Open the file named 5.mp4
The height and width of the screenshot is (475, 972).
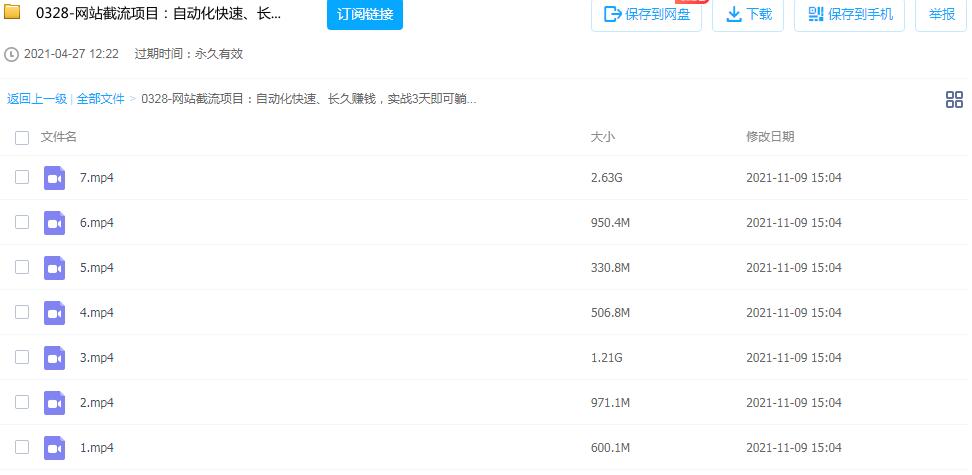pos(97,268)
